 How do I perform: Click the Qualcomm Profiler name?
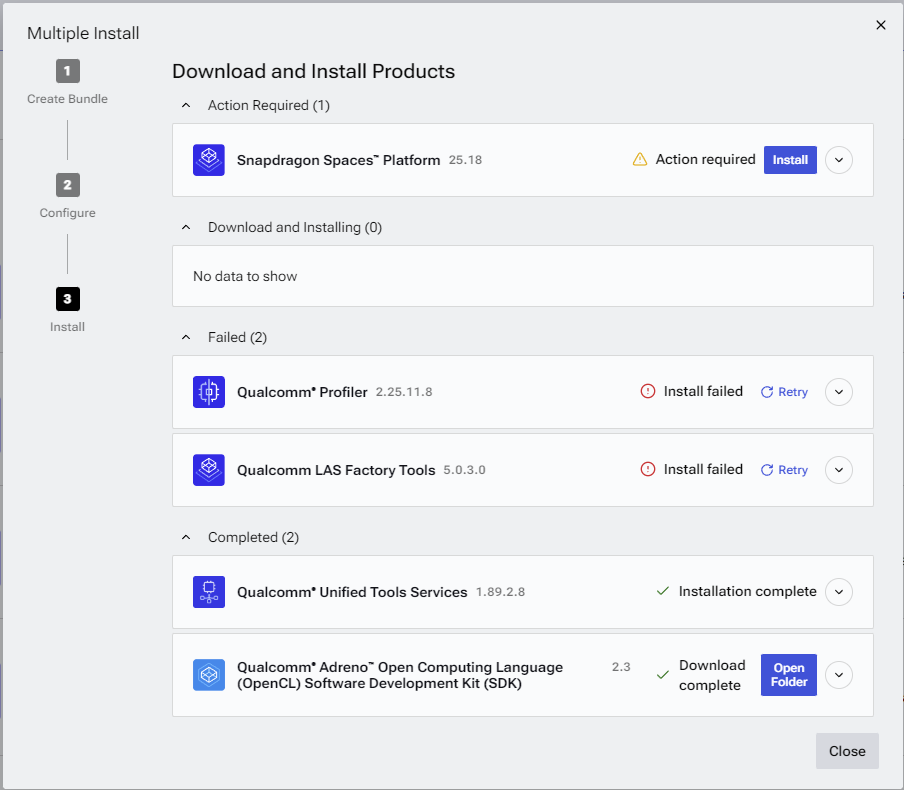(x=302, y=392)
